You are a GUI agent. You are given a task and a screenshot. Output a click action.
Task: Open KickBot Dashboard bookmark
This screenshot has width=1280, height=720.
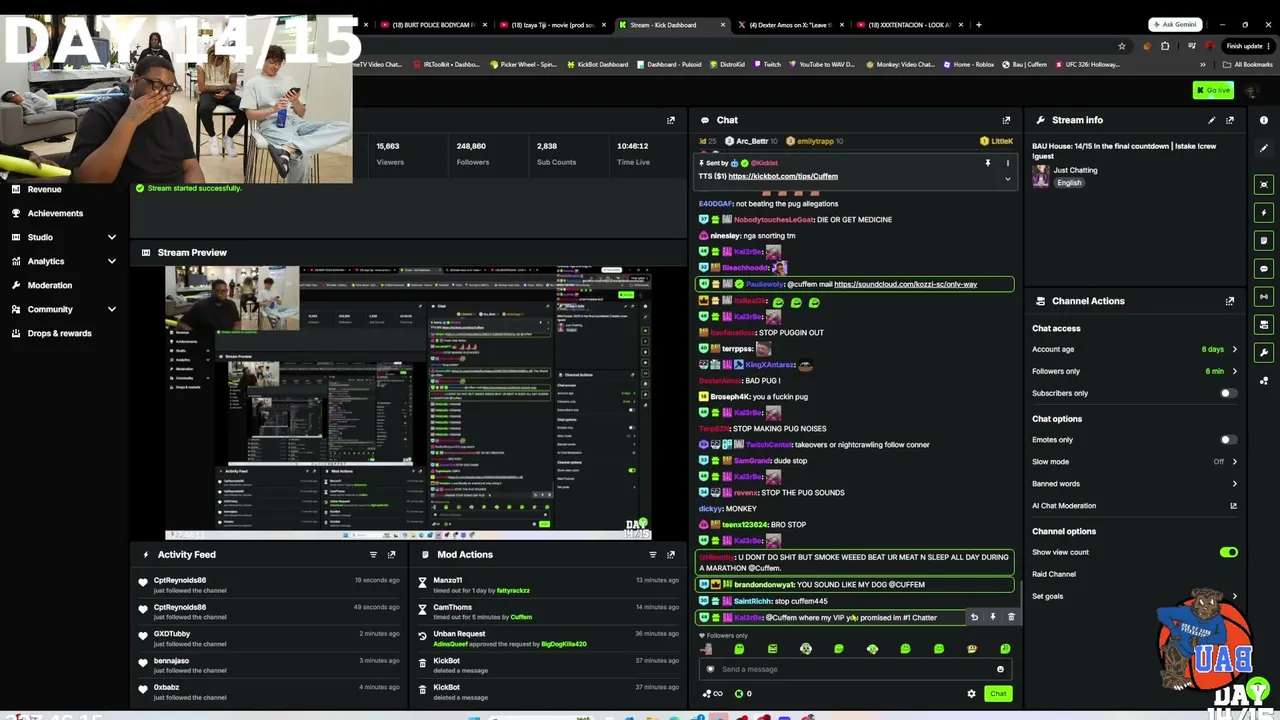597,65
